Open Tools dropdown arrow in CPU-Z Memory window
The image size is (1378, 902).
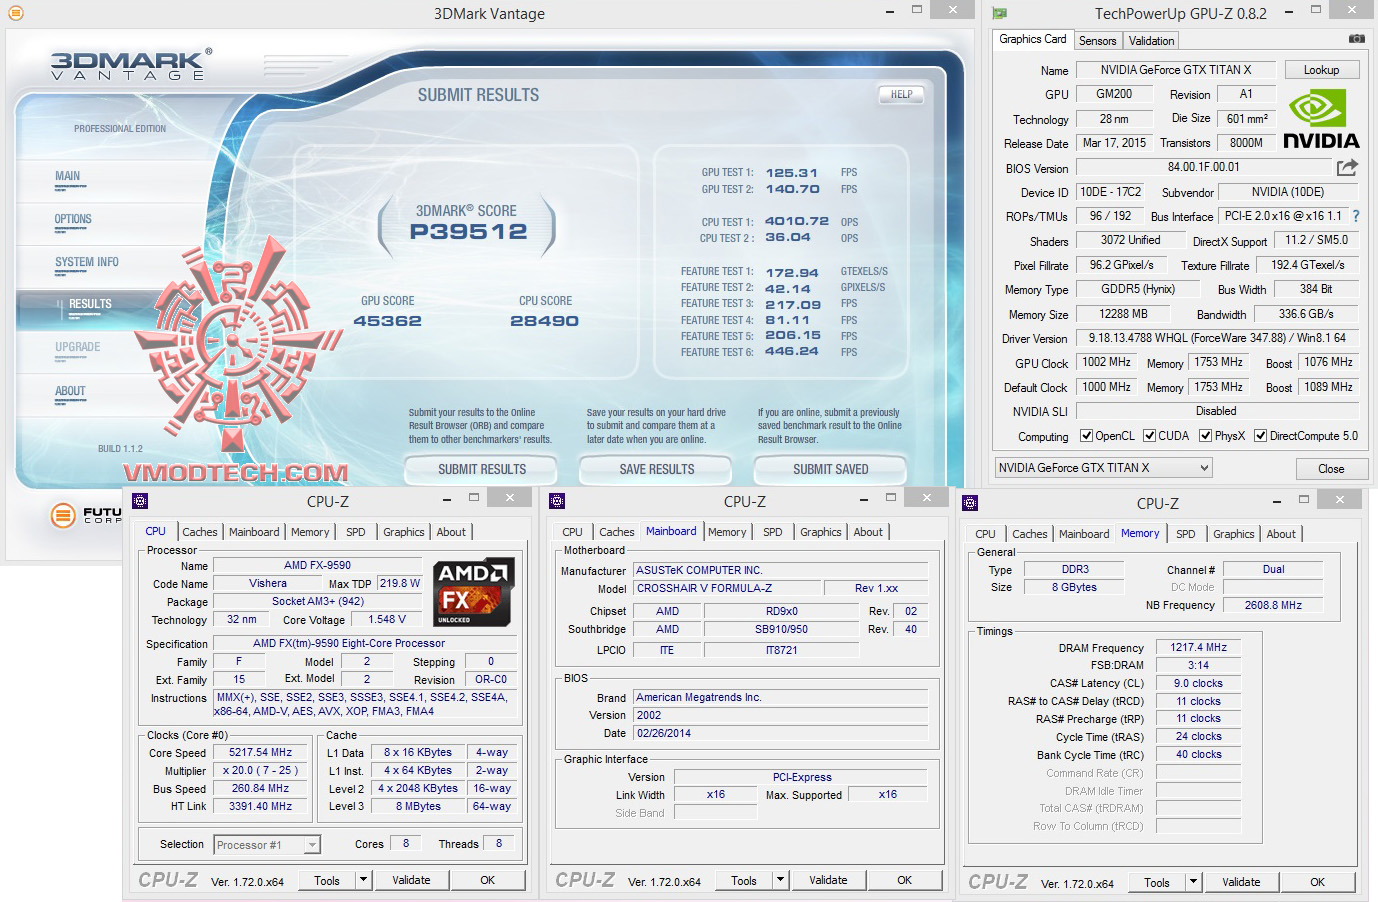(x=1193, y=882)
